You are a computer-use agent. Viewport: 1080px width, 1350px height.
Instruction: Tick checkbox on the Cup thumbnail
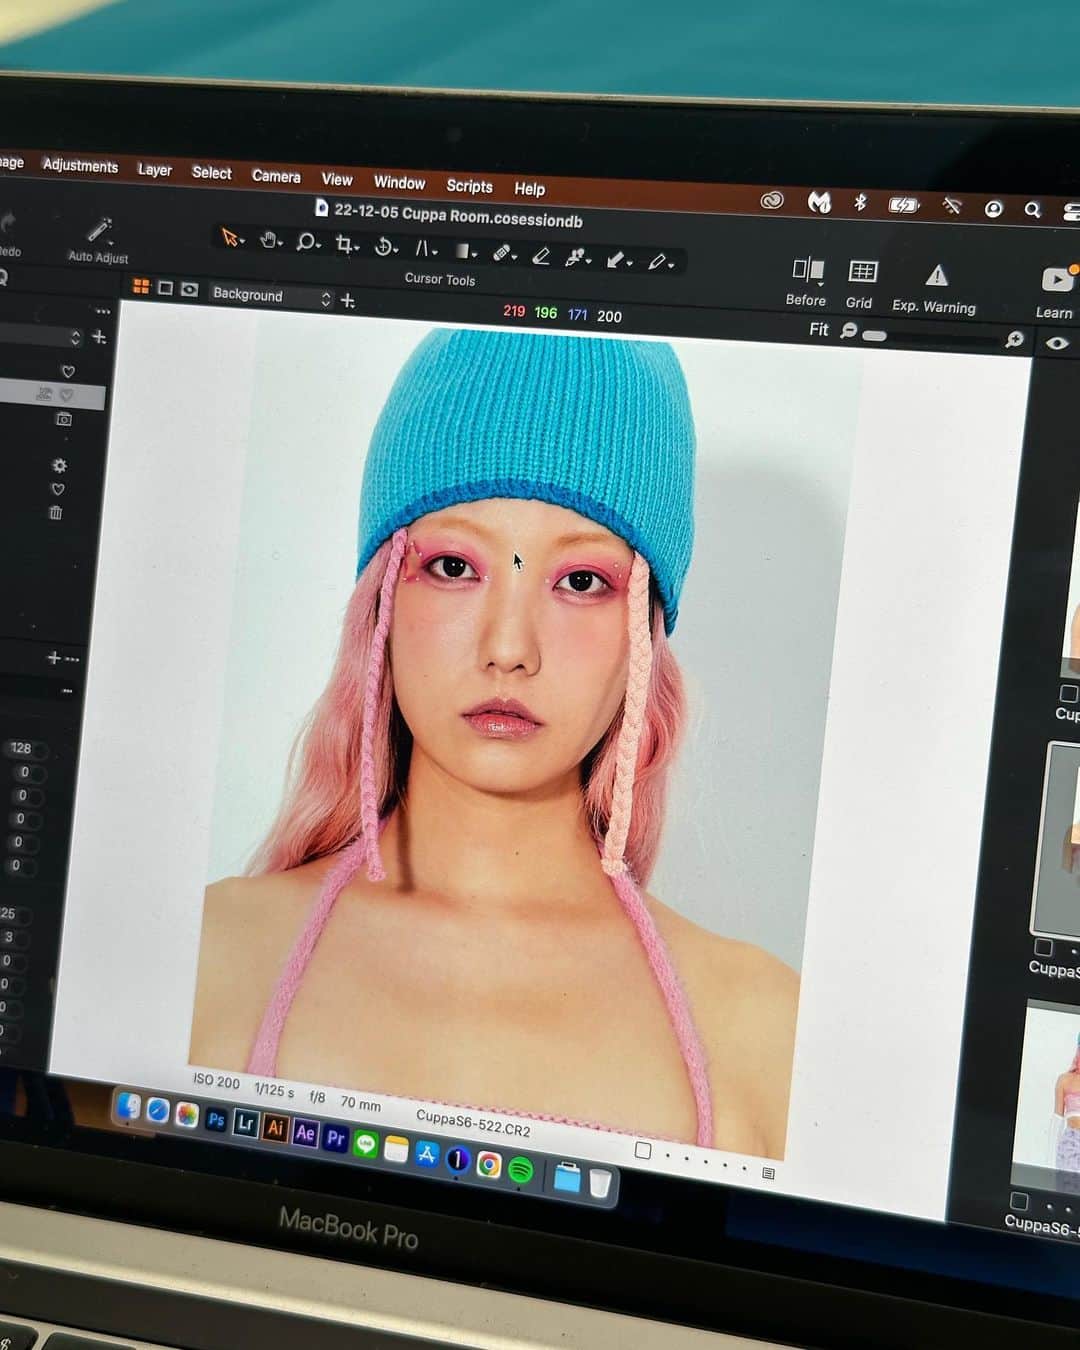click(1068, 694)
